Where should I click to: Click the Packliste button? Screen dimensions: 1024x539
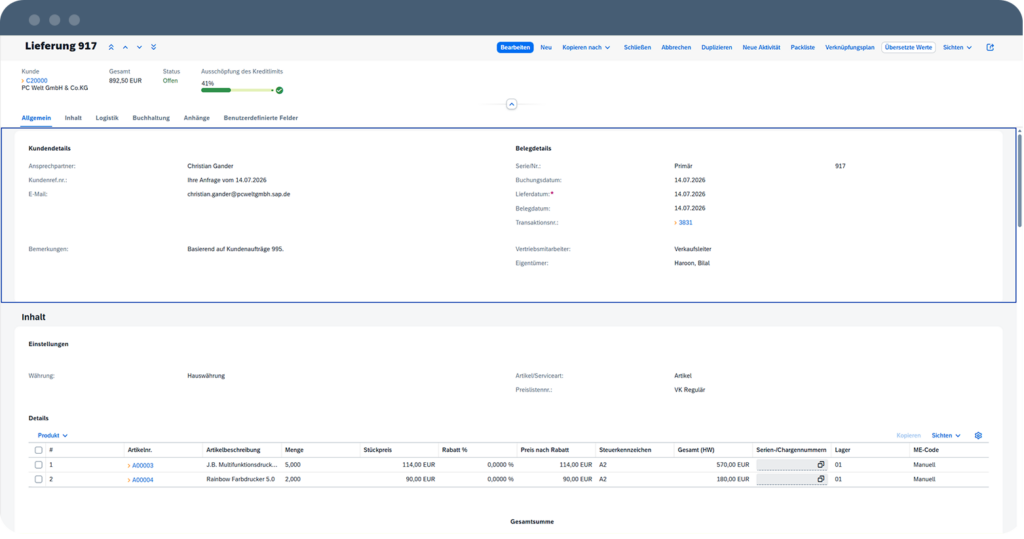pyautogui.click(x=803, y=47)
